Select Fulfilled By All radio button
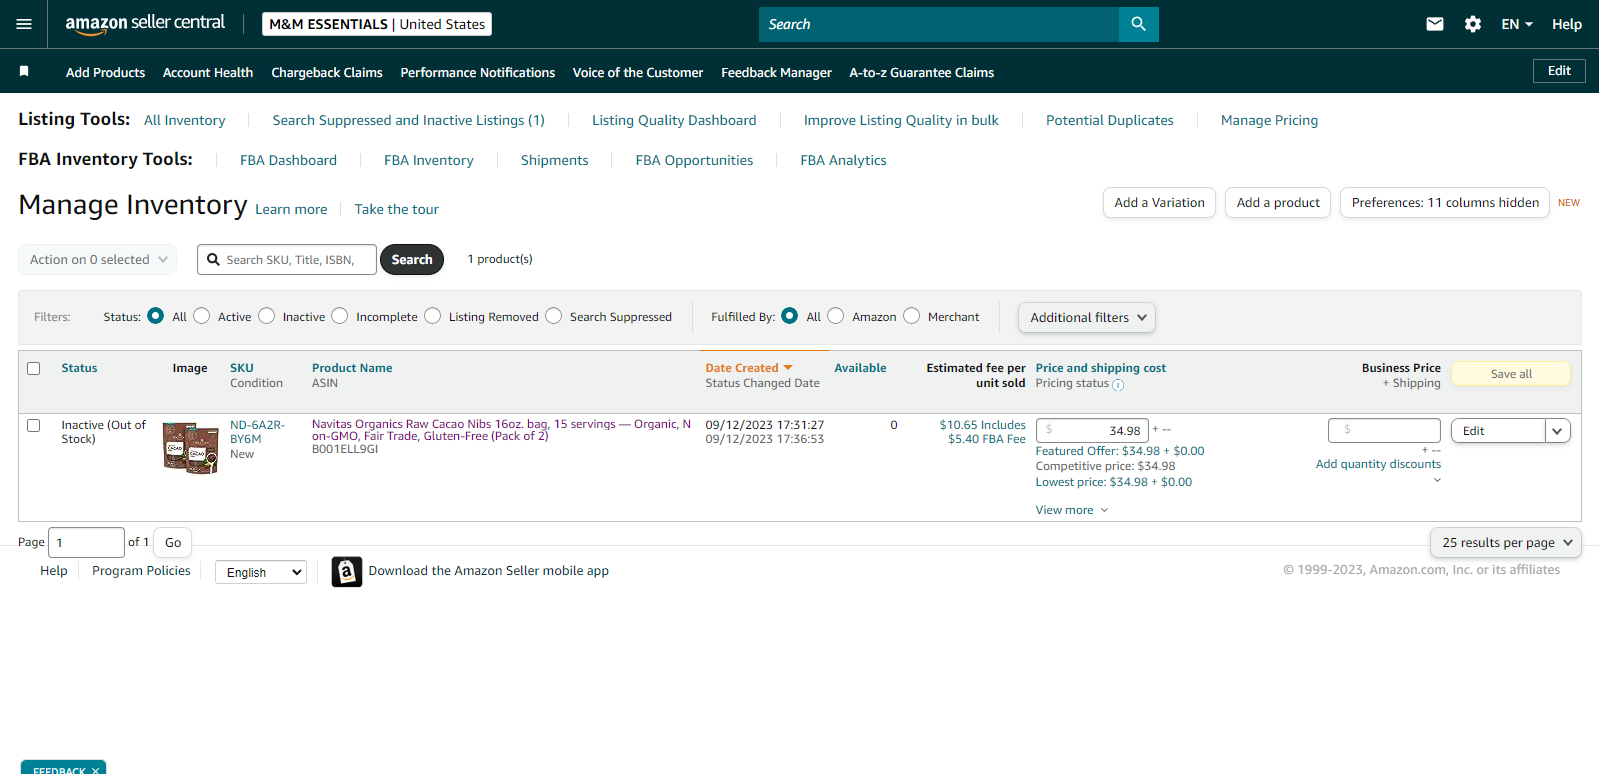Screen dimensions: 1599x774 789,316
